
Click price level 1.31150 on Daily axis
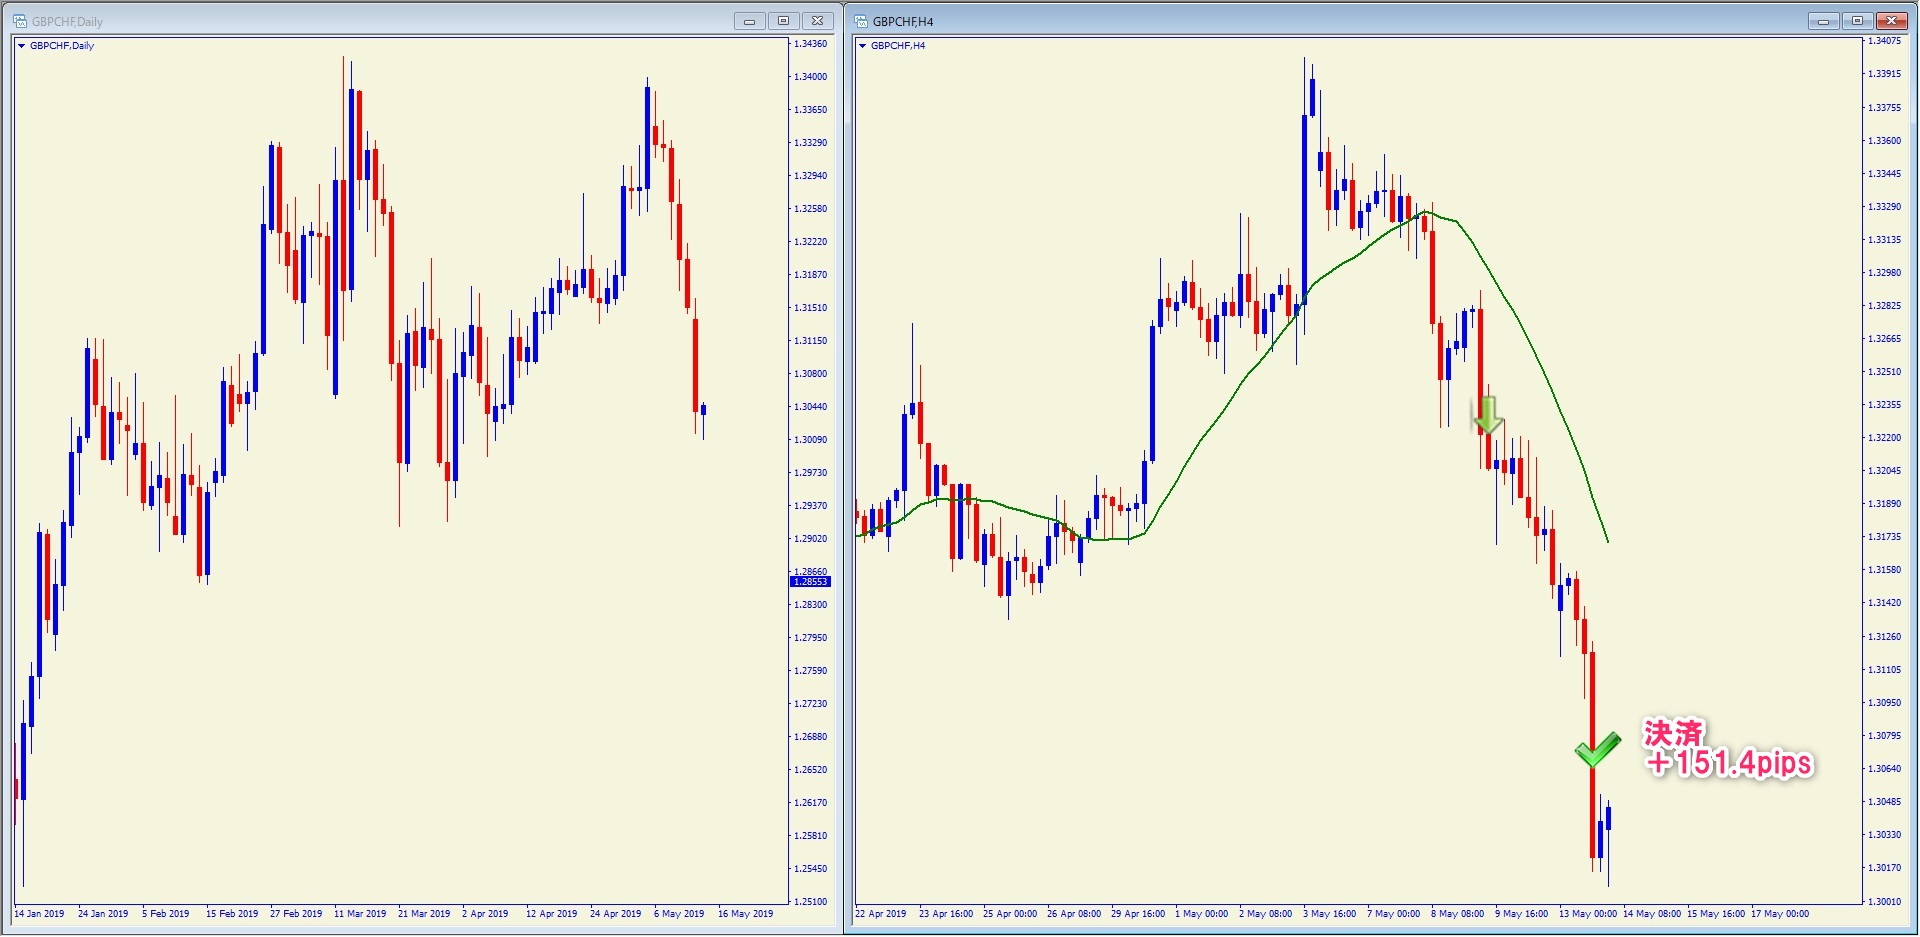[x=811, y=341]
